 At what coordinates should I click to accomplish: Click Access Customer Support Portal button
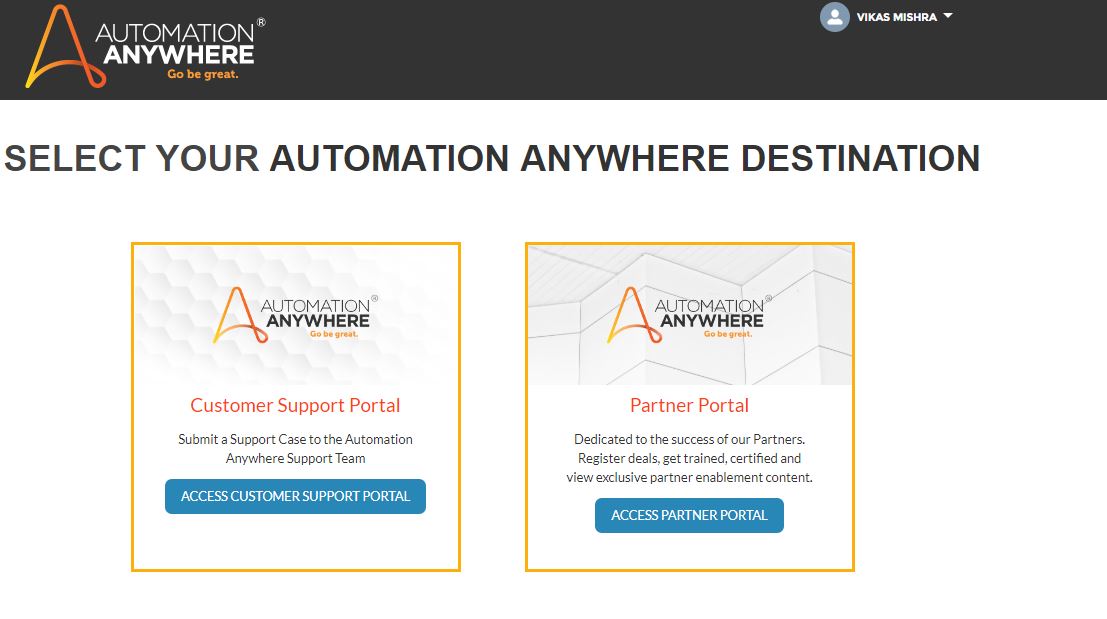[x=295, y=496]
